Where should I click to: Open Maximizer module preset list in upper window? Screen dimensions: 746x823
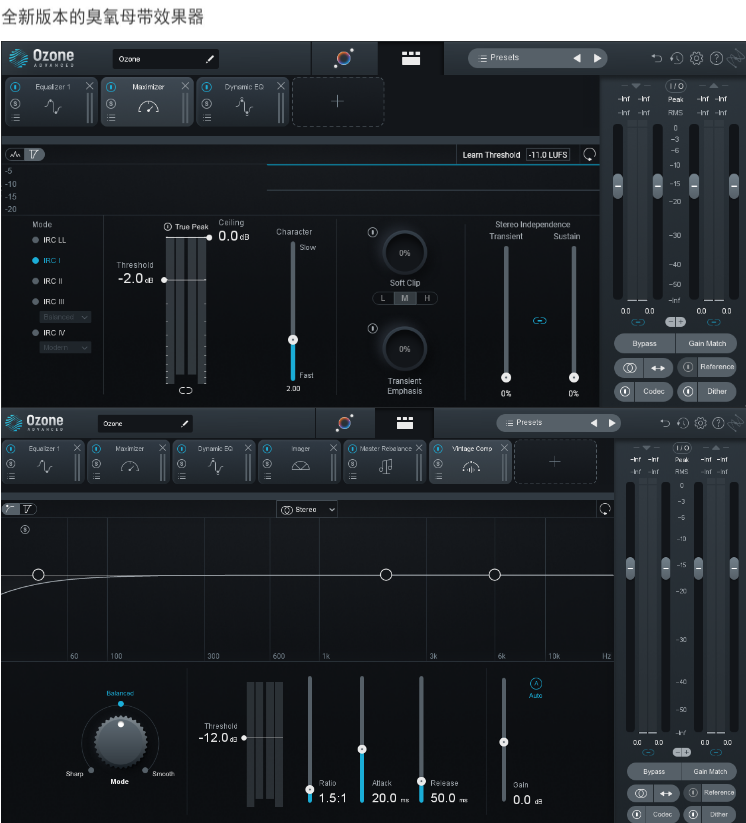111,118
